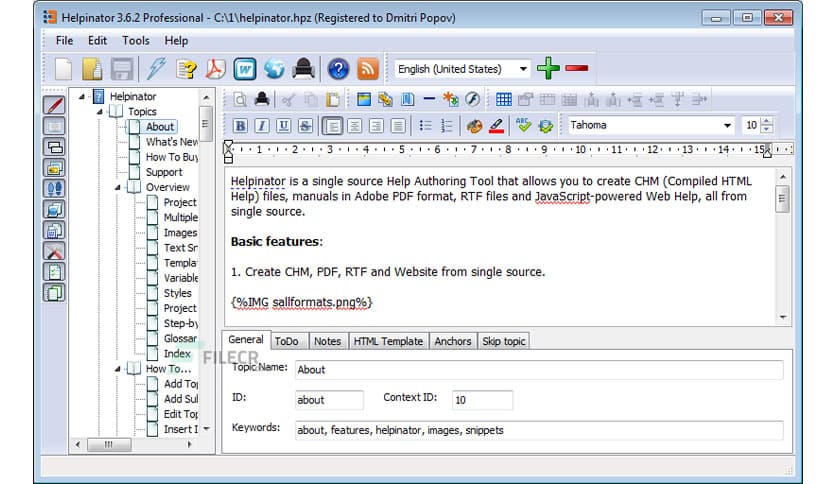Insert image with the picture icon
The image size is (836, 484).
tap(364, 99)
